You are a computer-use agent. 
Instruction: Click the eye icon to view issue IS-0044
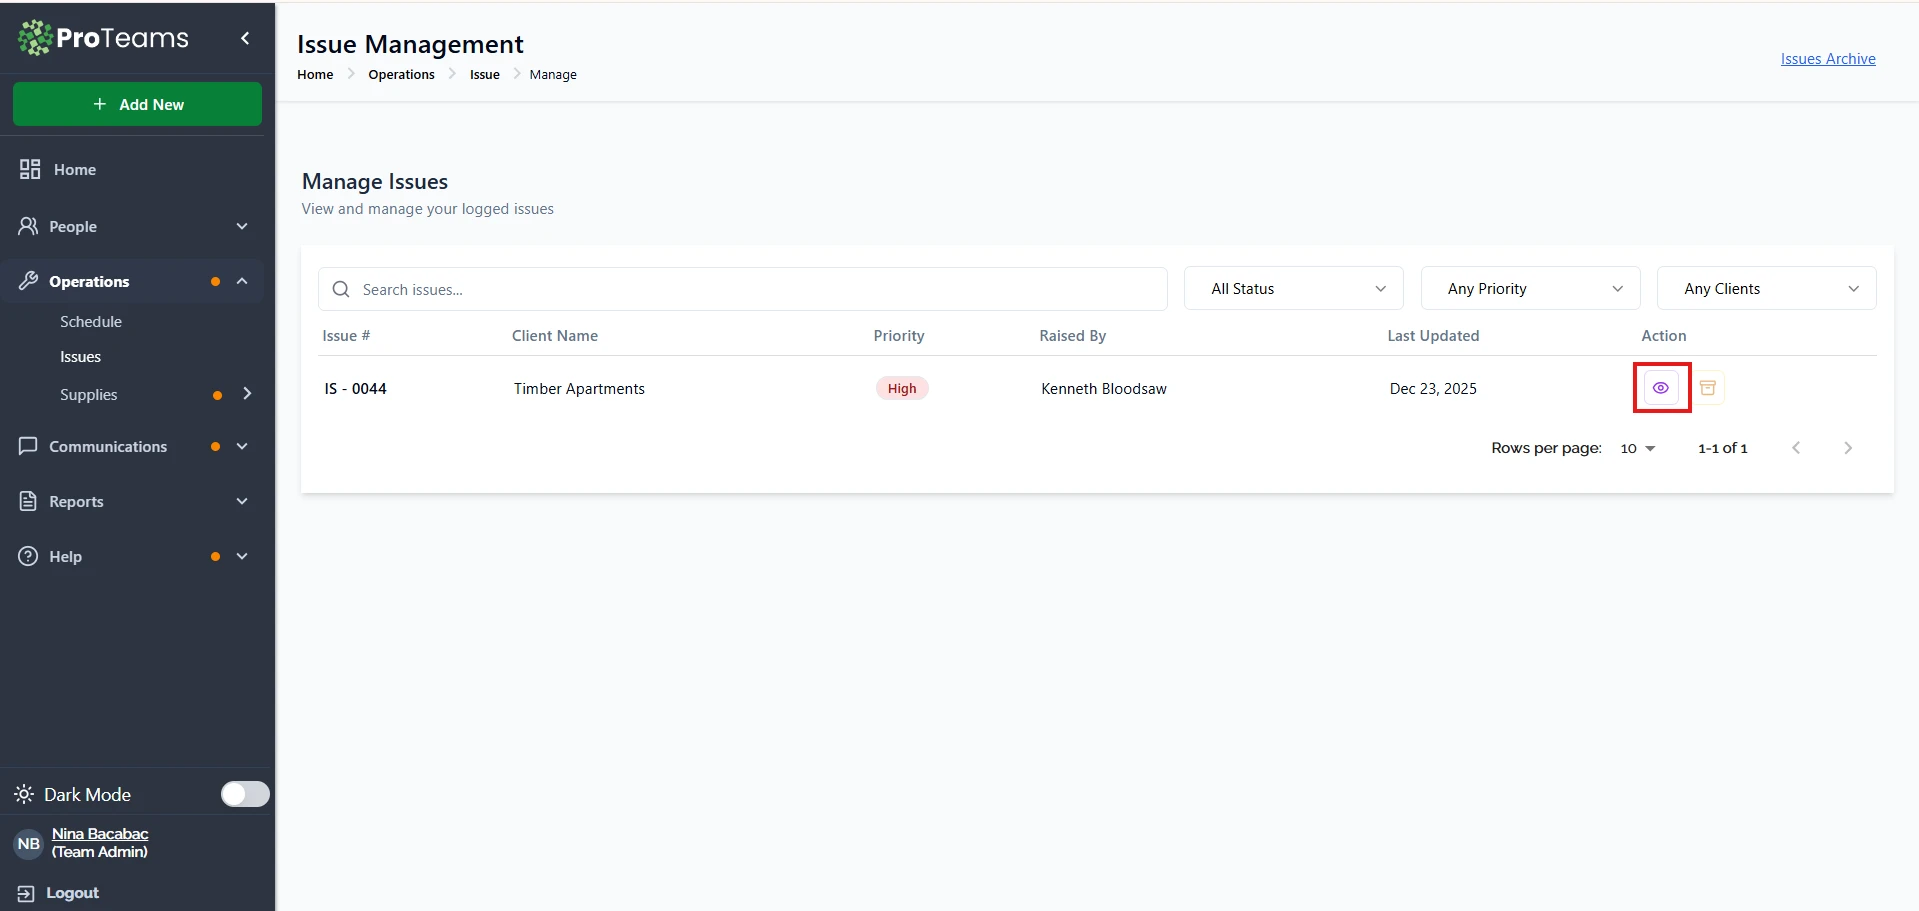[x=1660, y=388]
